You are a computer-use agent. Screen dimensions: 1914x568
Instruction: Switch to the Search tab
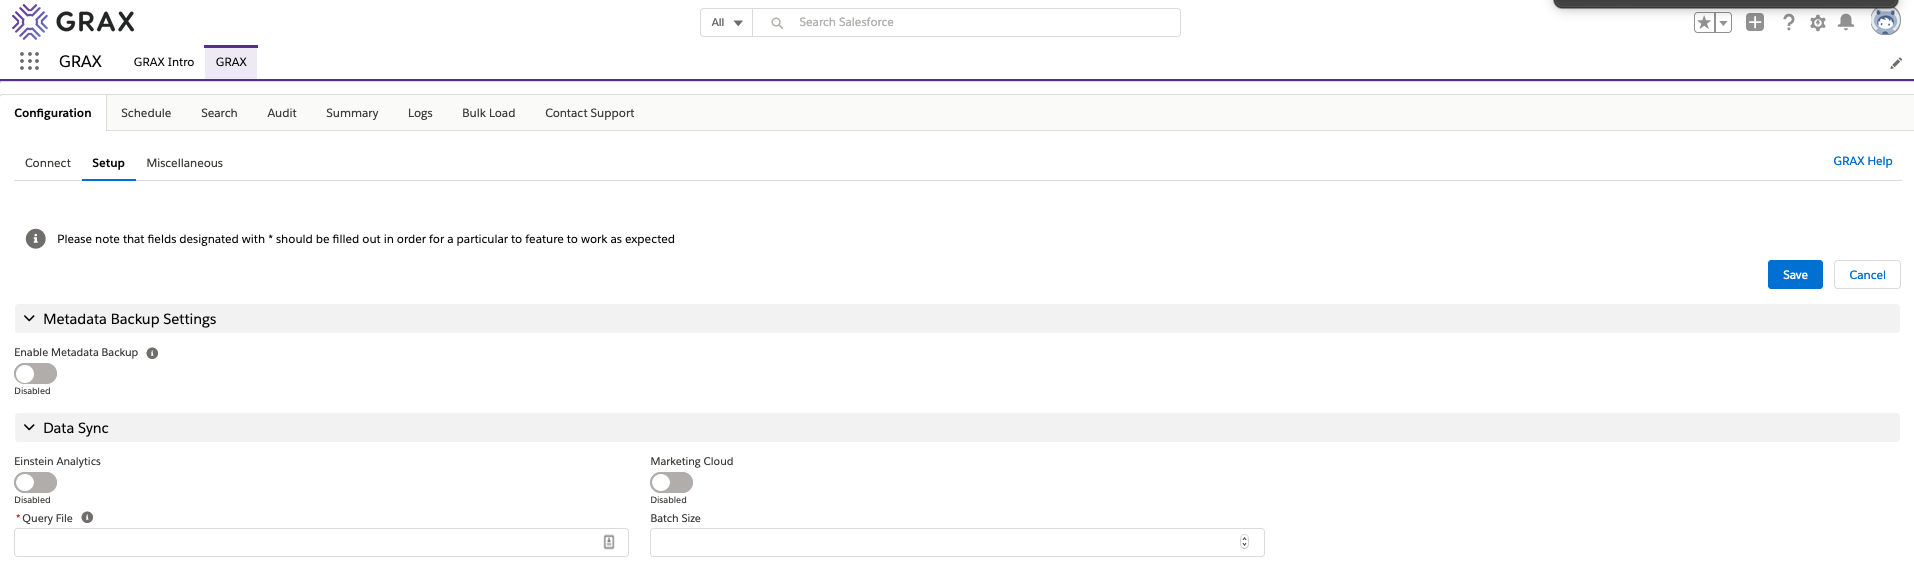tap(219, 113)
